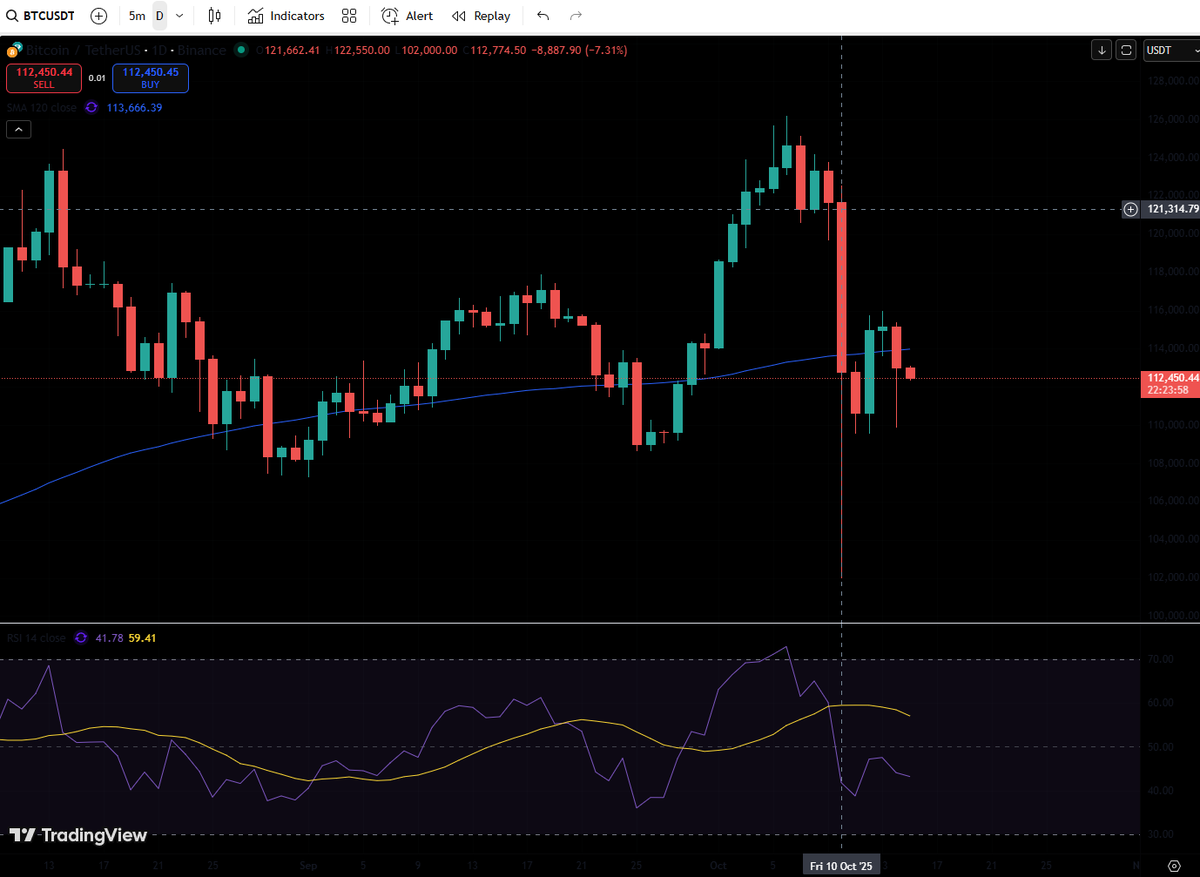
Task: Click the Sep label on time axis
Action: point(306,865)
